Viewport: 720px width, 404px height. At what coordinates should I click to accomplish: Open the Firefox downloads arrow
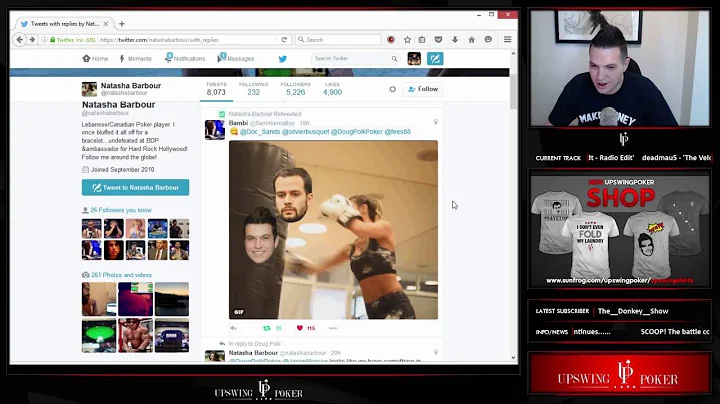tap(455, 40)
